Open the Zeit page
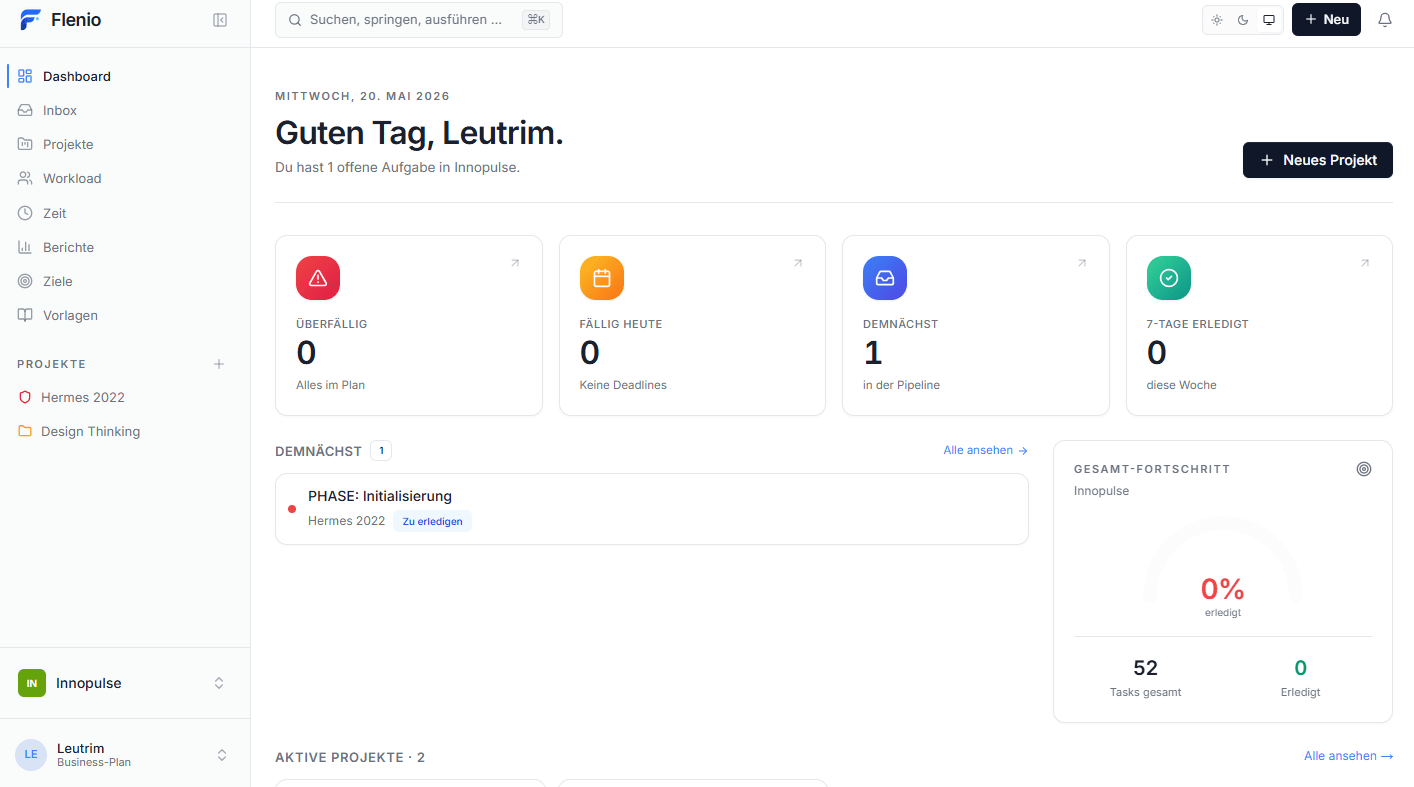Image resolution: width=1414 pixels, height=787 pixels. coord(125,213)
